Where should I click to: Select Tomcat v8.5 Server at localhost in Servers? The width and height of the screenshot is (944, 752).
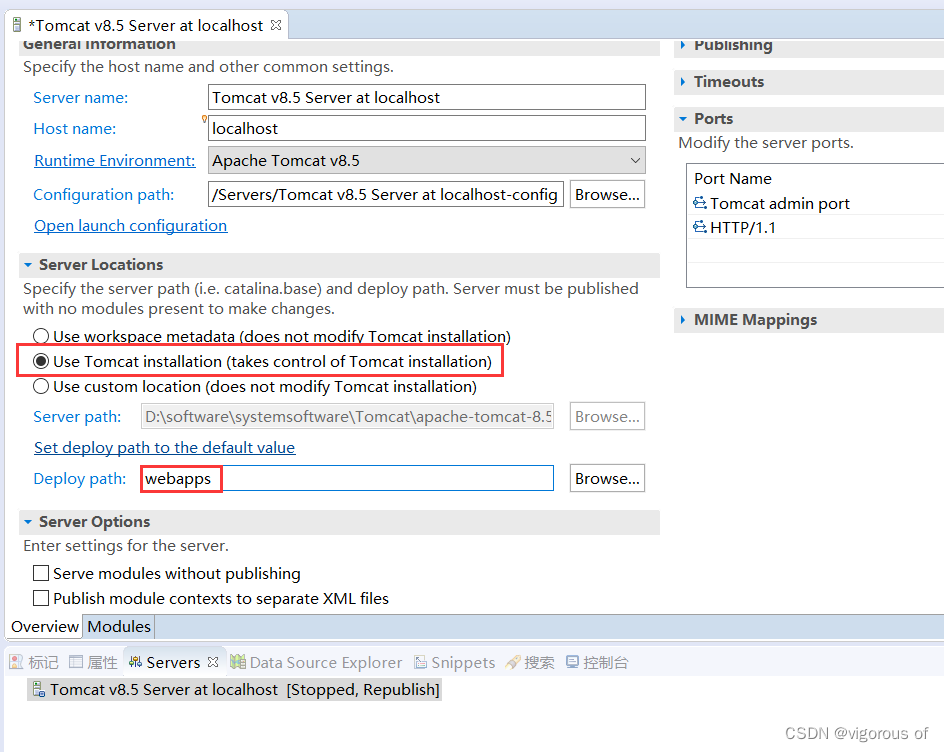(234, 689)
